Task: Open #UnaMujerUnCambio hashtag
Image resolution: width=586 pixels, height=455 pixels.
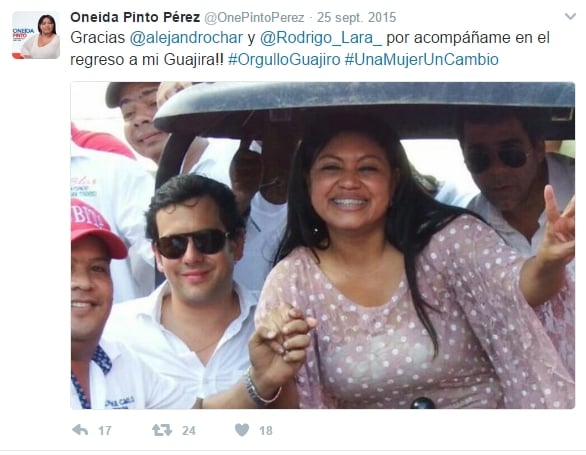Action: pyautogui.click(x=422, y=59)
